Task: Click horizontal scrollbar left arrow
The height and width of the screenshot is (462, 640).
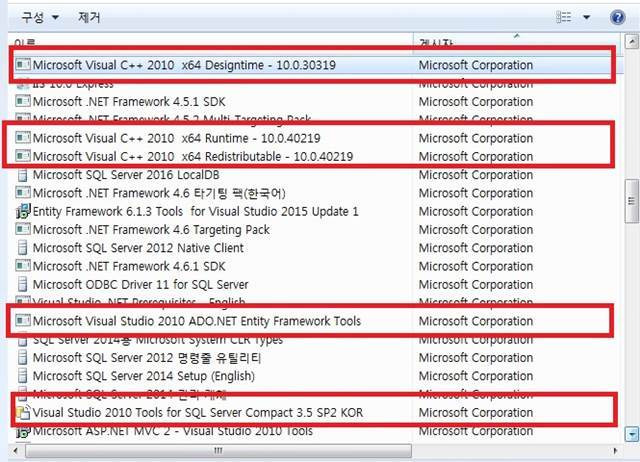Action: pos(16,451)
